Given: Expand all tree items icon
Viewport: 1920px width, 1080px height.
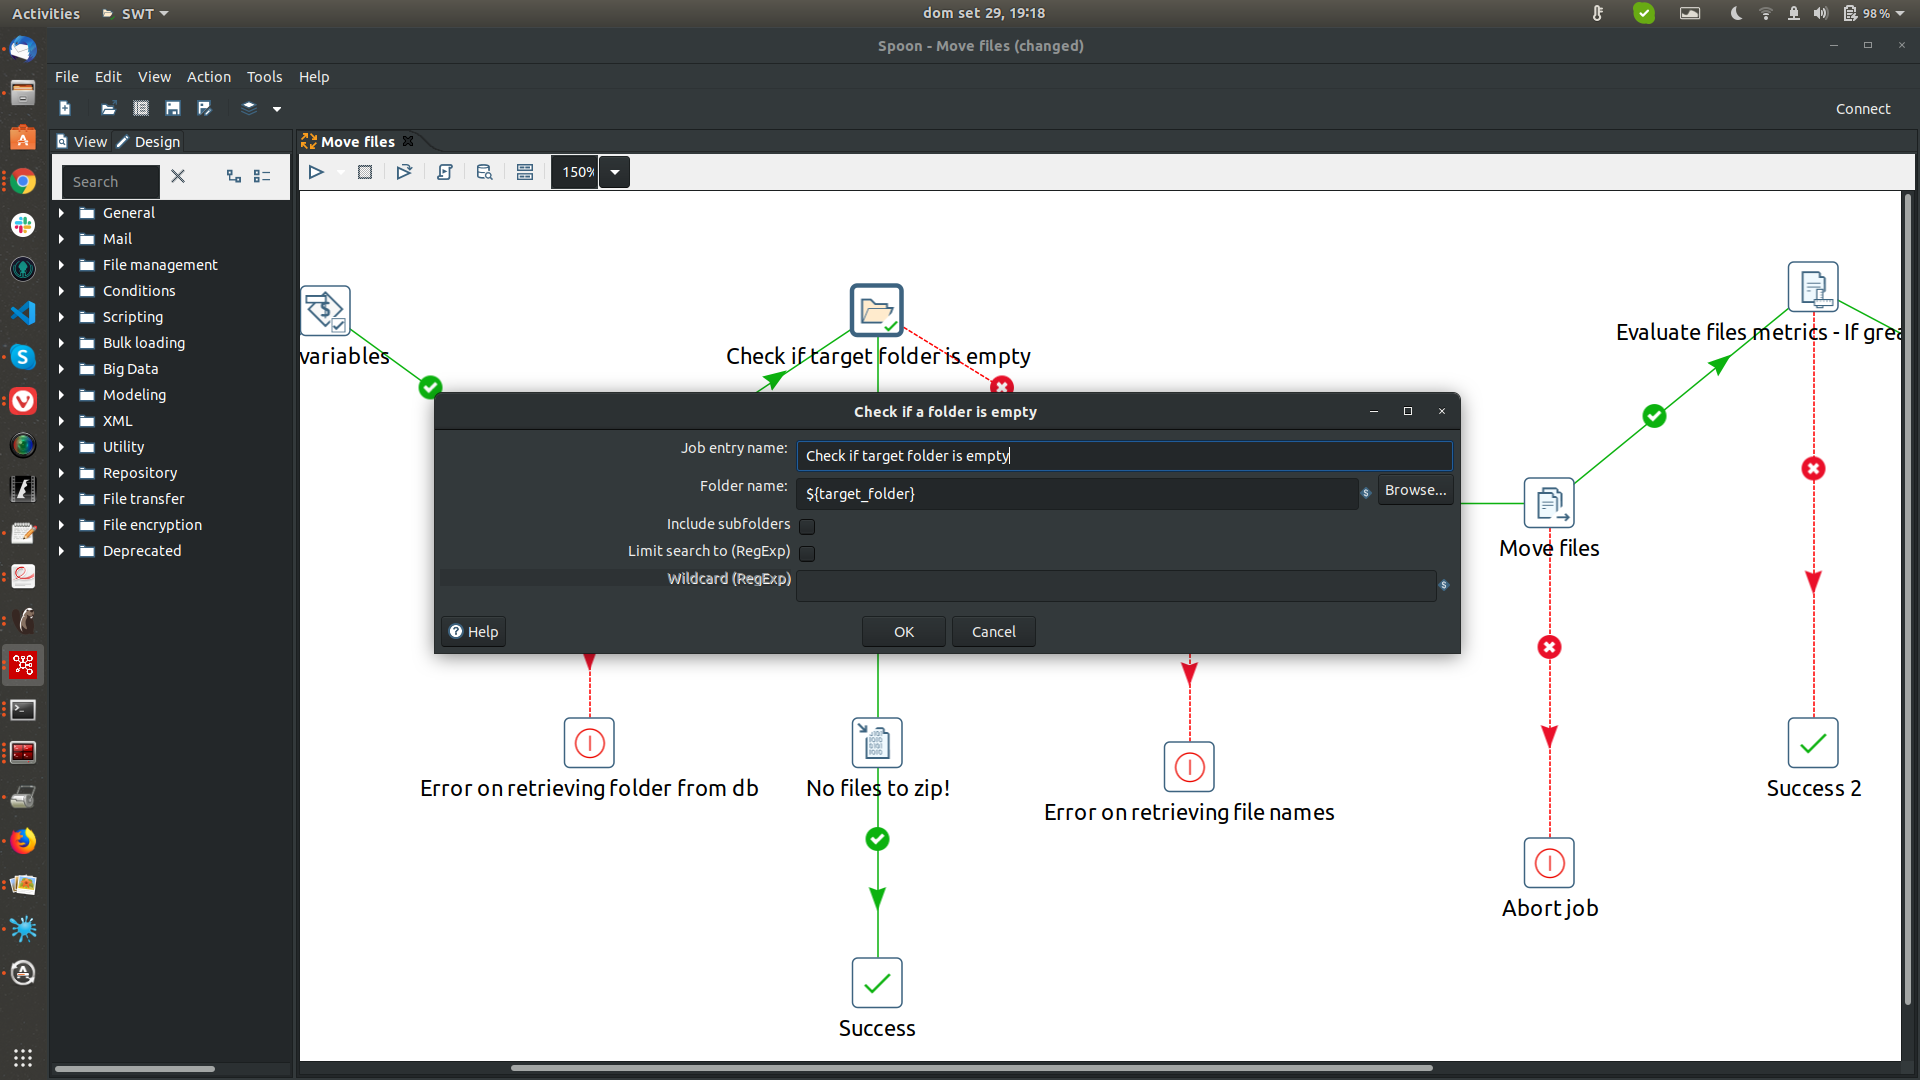Looking at the screenshot, I should [234, 176].
